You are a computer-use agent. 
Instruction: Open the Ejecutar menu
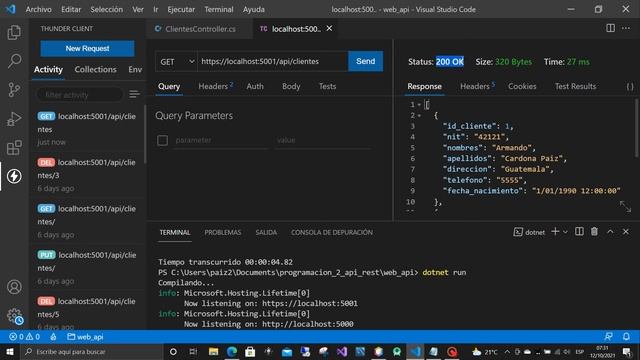(181, 9)
